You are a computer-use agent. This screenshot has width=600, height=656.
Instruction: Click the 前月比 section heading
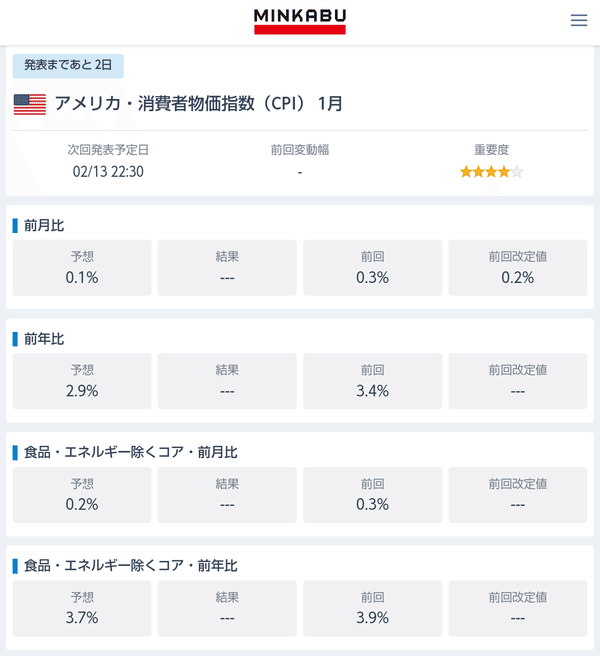click(x=44, y=226)
